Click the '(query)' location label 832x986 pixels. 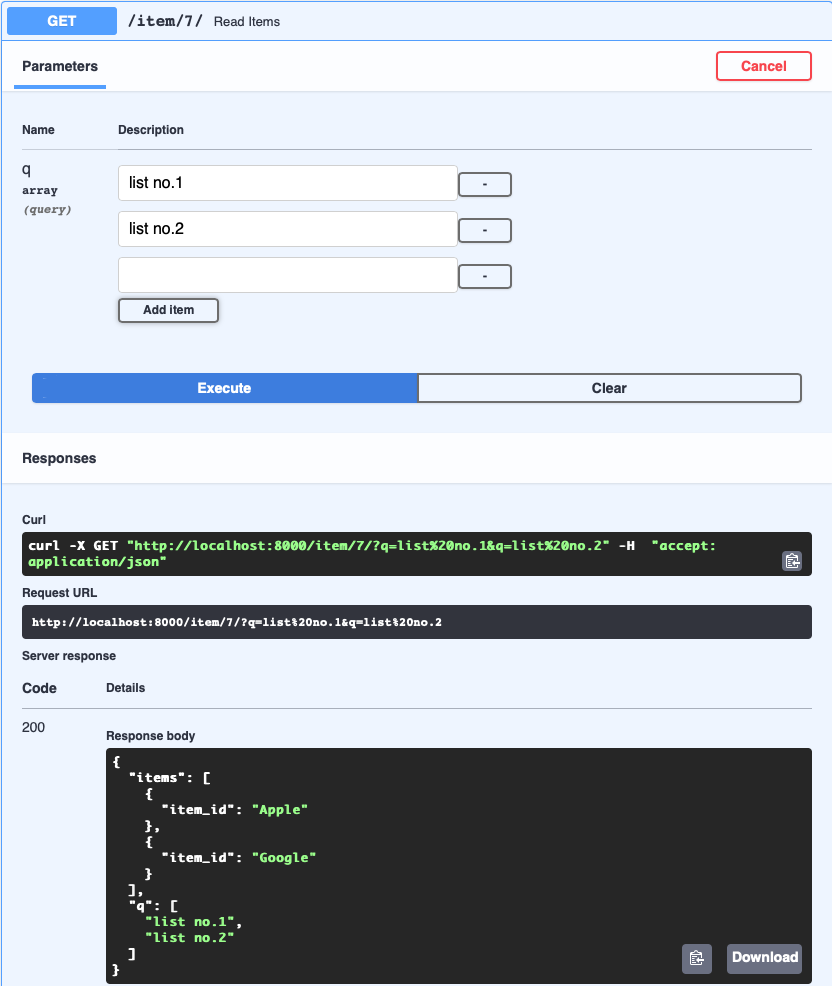tap(47, 209)
